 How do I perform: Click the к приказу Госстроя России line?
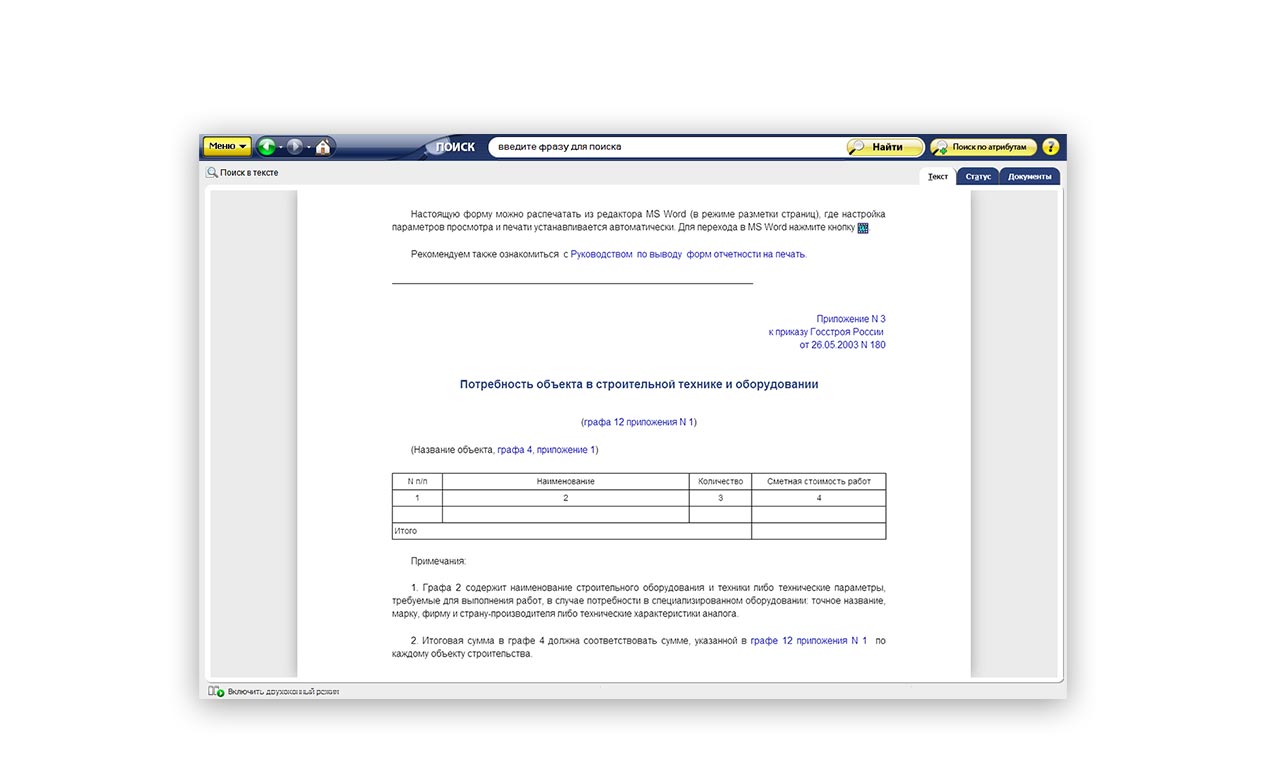pyautogui.click(x=826, y=332)
